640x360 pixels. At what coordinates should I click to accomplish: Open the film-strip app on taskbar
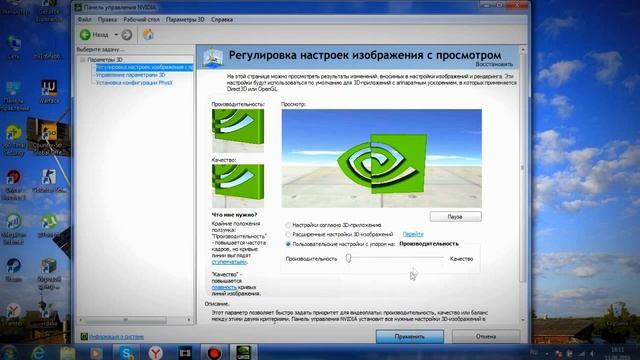point(185,352)
